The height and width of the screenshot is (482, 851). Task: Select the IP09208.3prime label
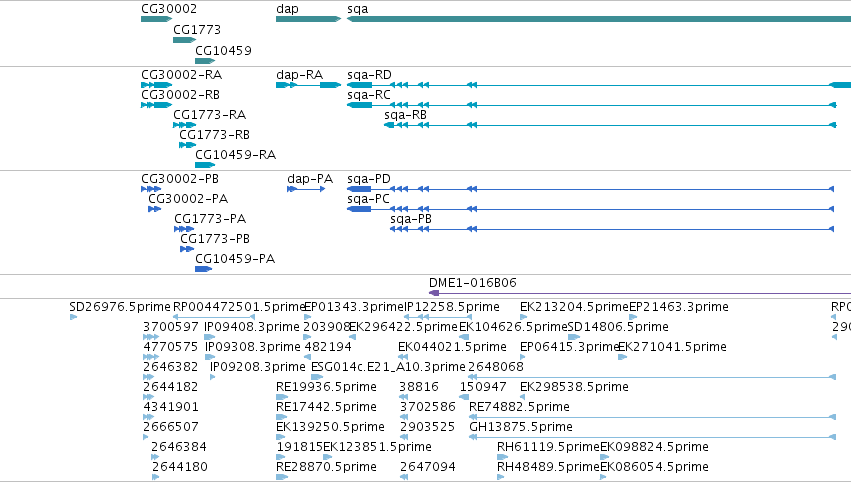tap(258, 367)
